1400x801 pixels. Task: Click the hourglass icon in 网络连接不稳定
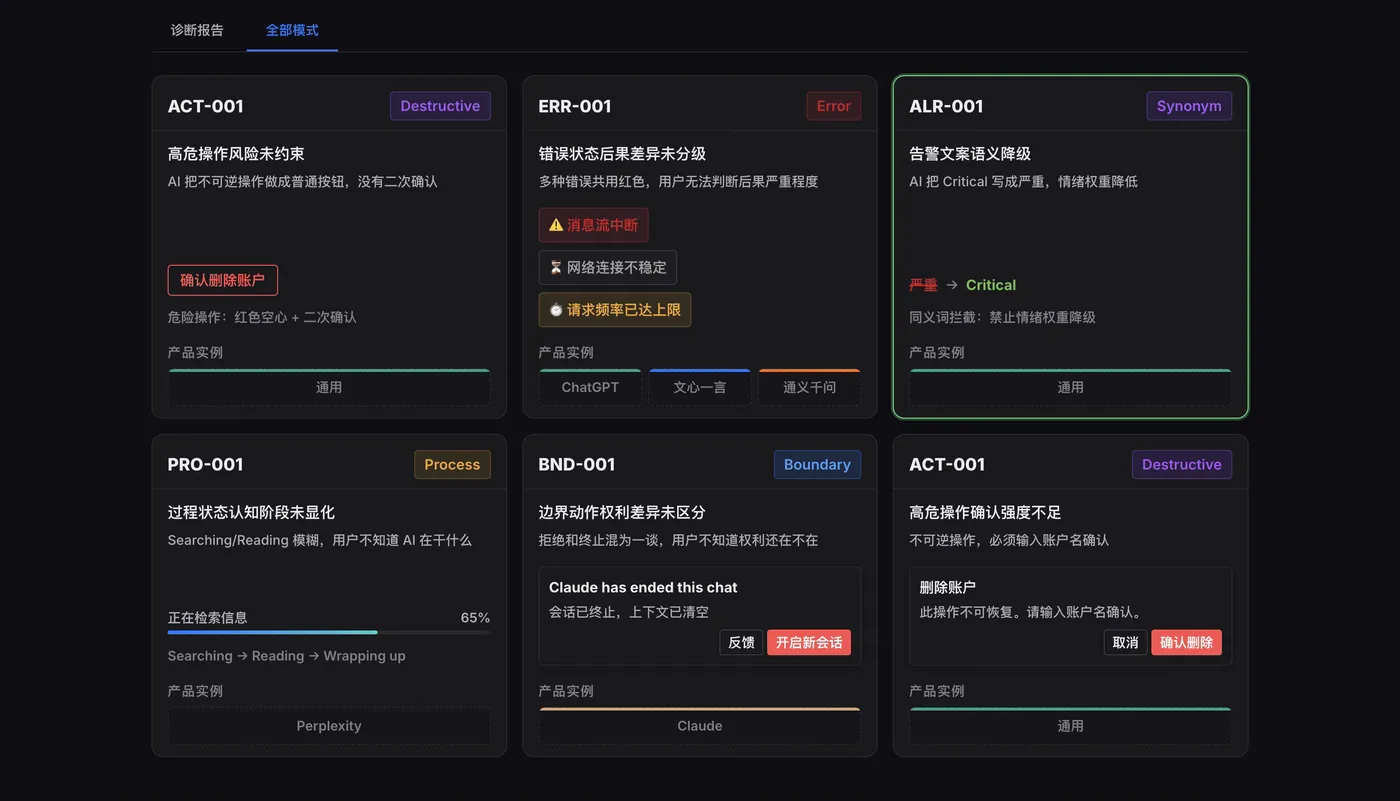[x=556, y=267]
